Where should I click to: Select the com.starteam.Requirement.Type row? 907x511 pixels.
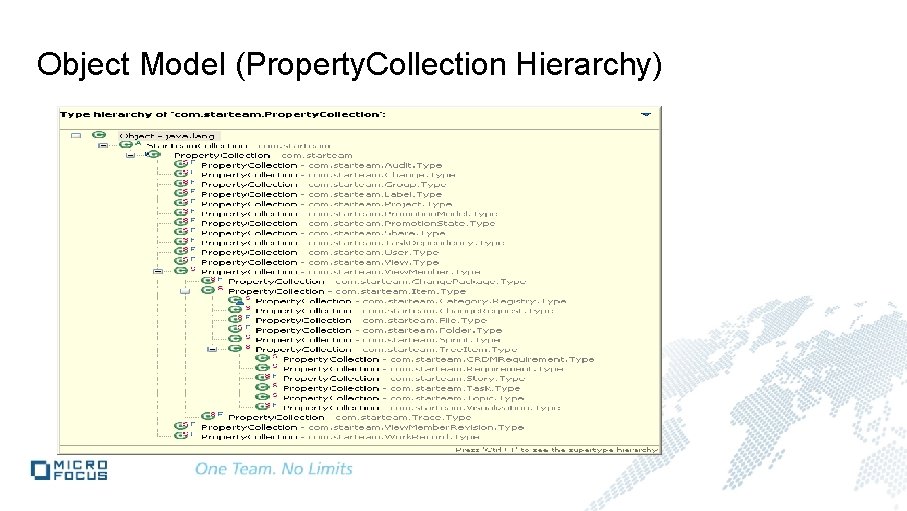423,369
